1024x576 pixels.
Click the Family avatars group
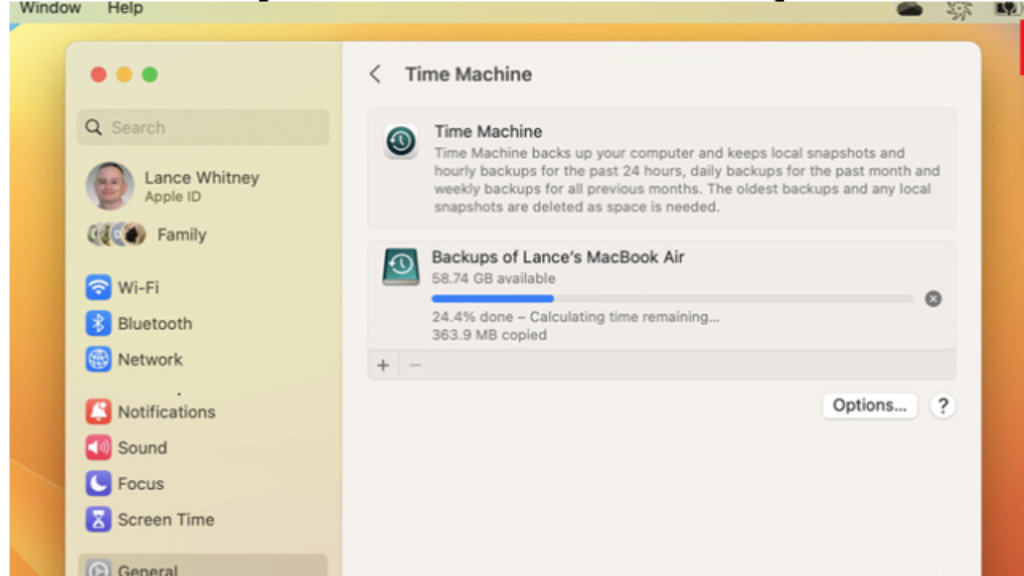(116, 234)
